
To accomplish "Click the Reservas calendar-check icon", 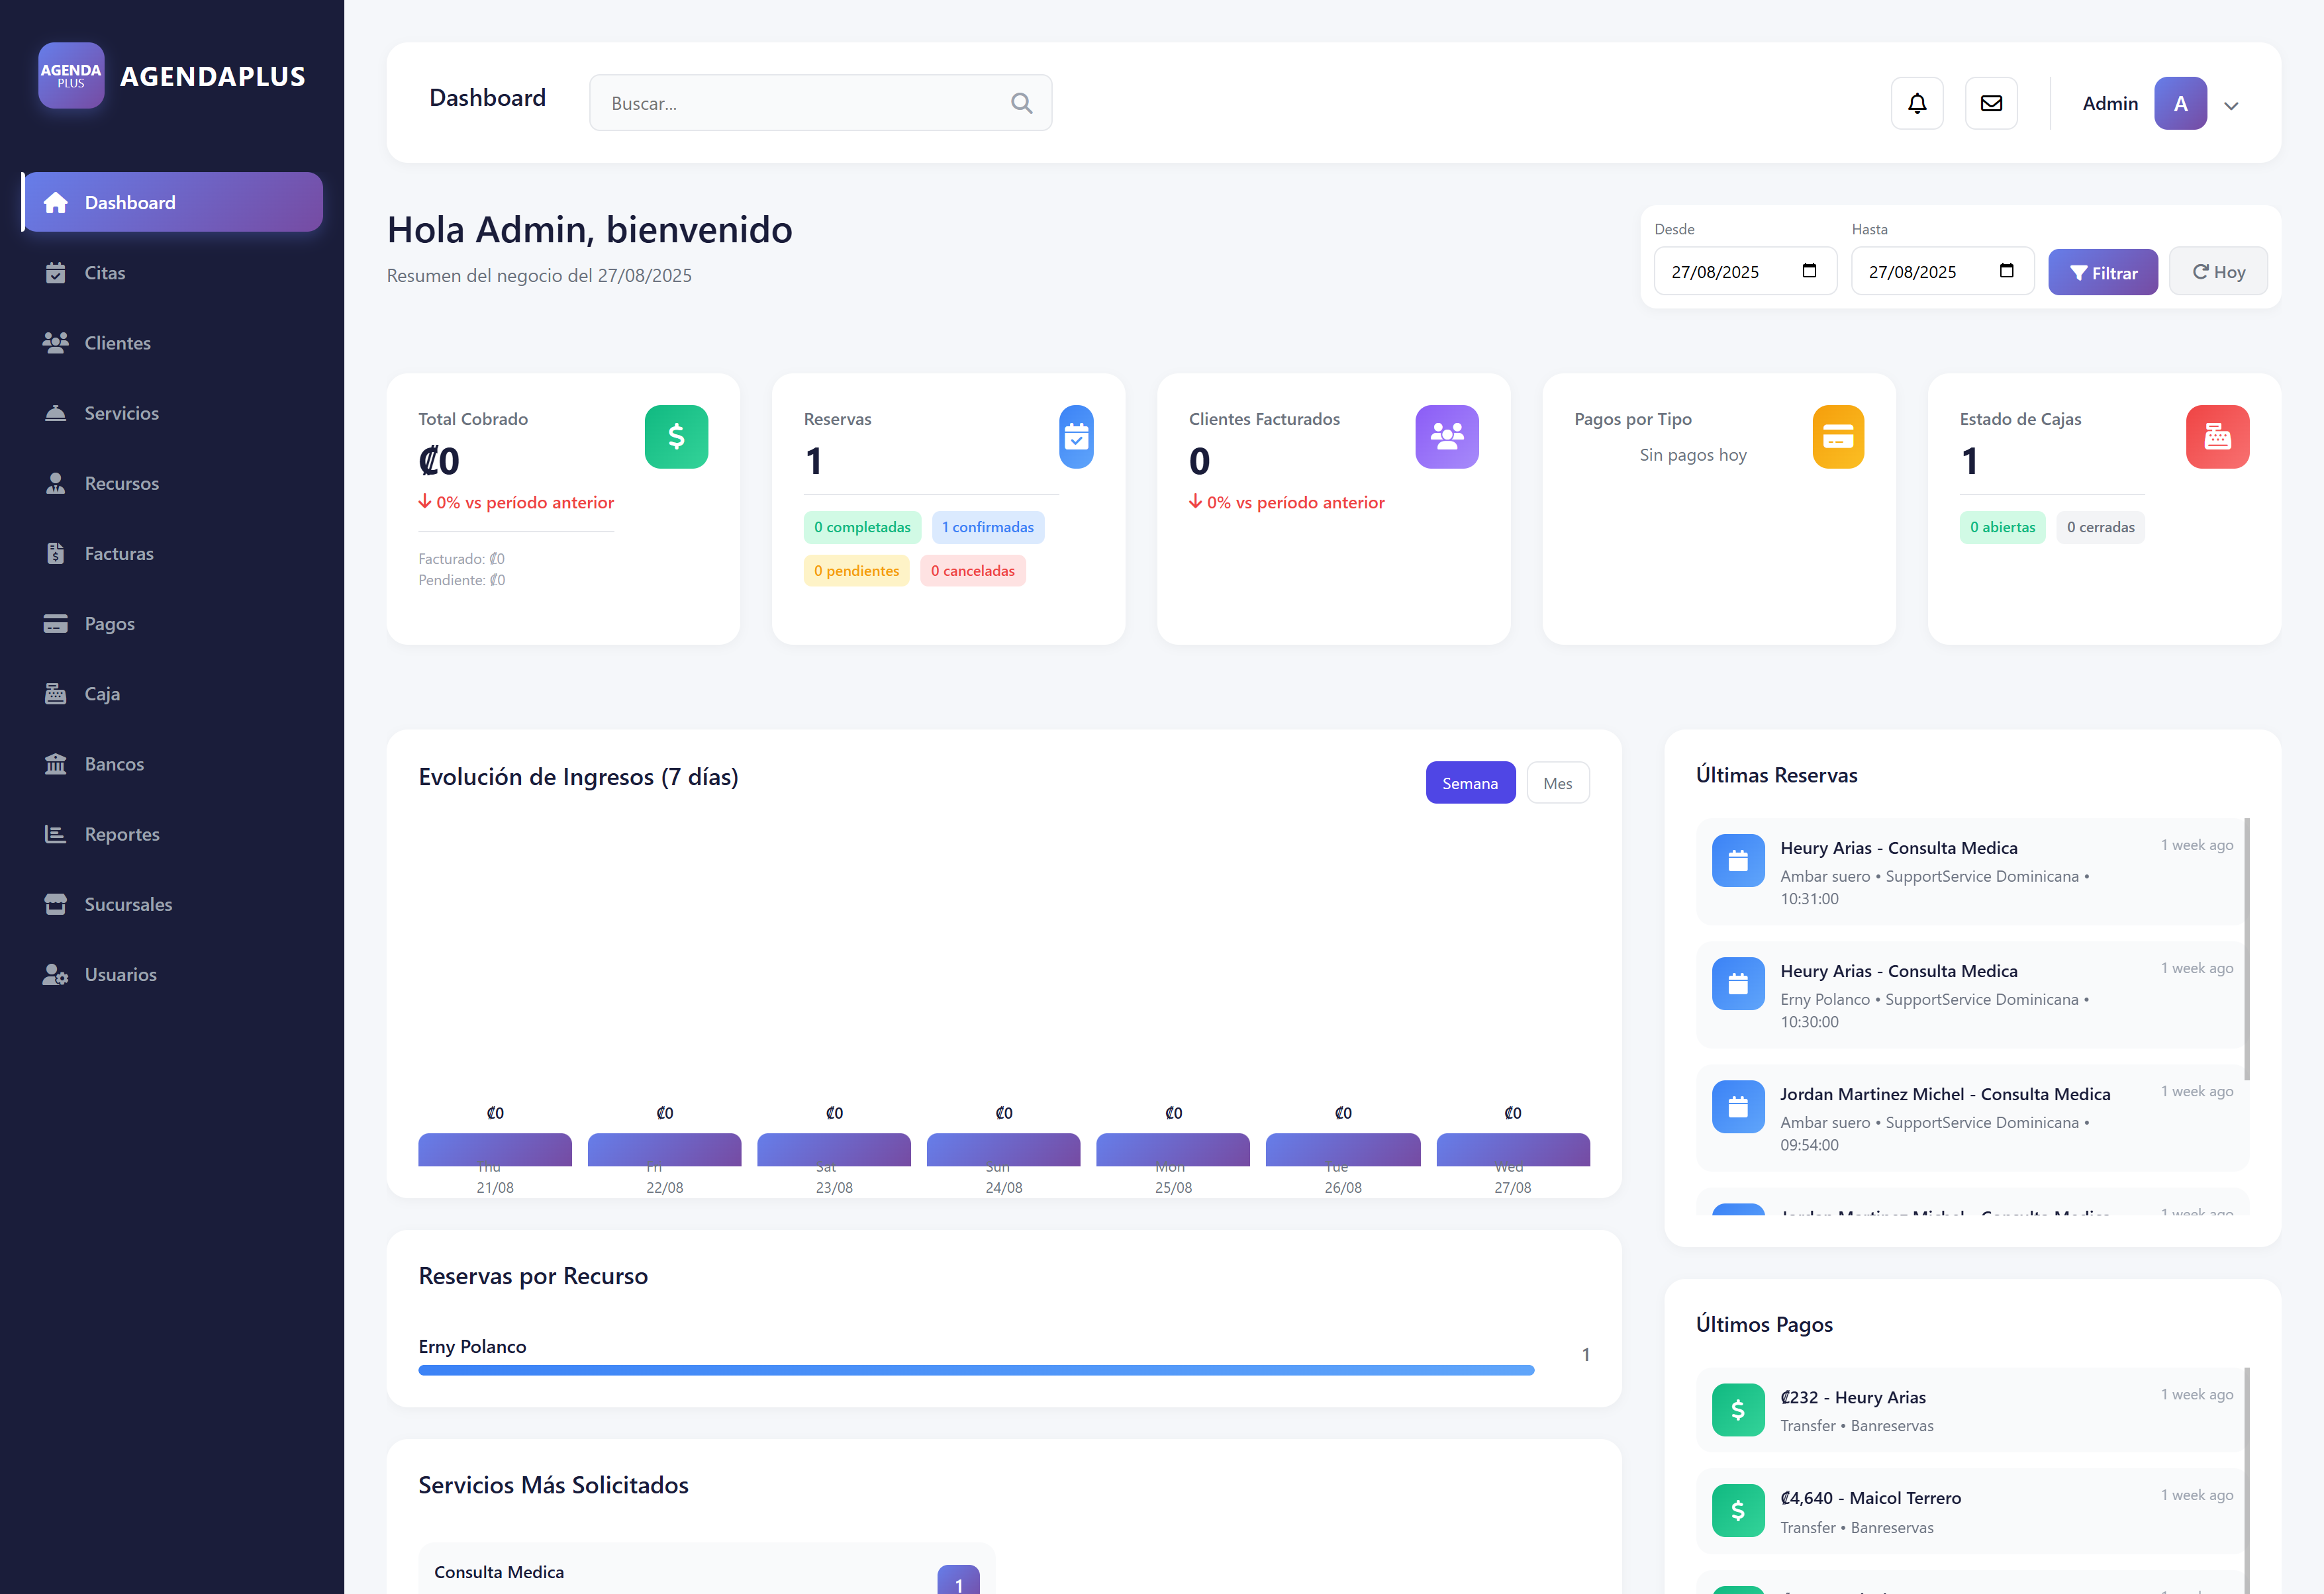I will (x=1076, y=436).
